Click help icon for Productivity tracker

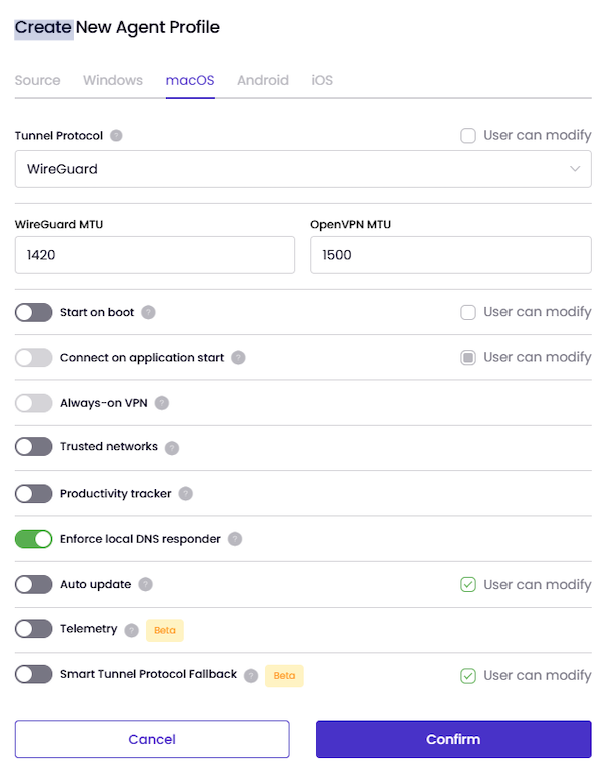[x=185, y=494]
